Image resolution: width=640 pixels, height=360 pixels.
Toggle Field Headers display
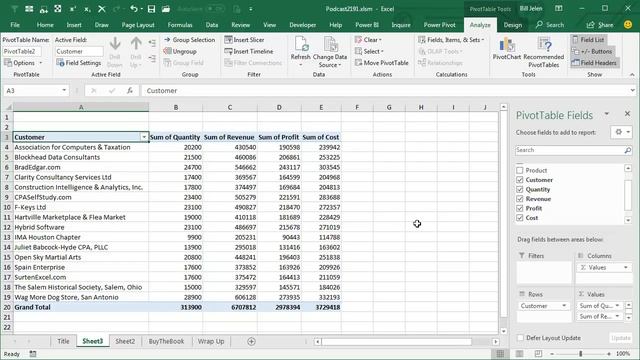[x=594, y=63]
